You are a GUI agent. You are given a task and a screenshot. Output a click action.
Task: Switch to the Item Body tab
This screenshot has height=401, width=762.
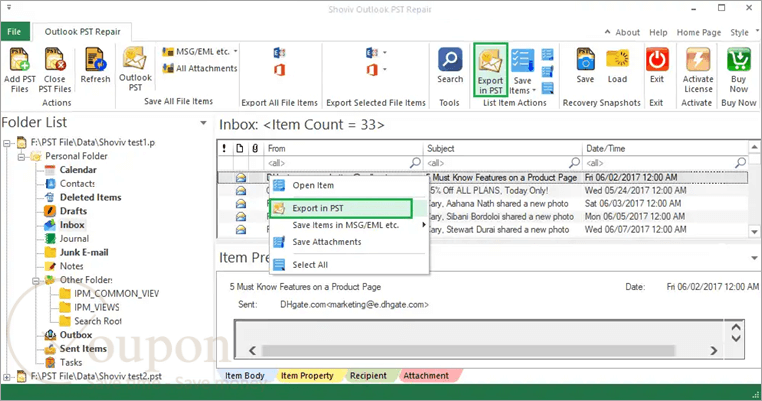tap(244, 376)
